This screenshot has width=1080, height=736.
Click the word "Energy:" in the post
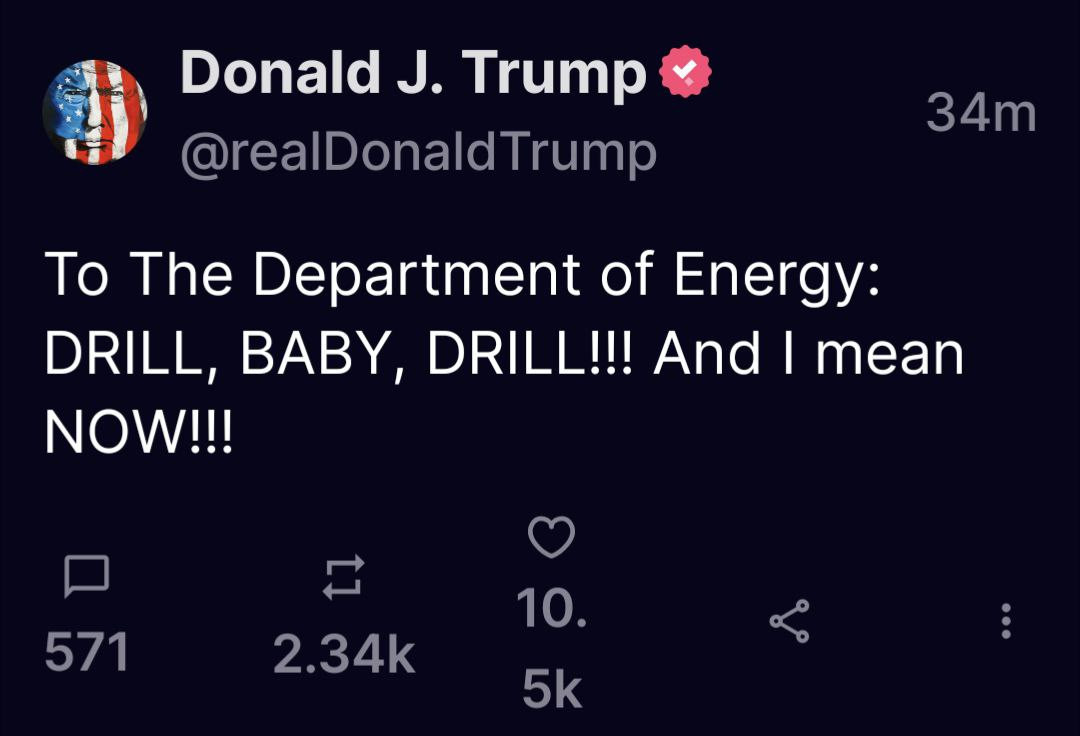tap(776, 275)
